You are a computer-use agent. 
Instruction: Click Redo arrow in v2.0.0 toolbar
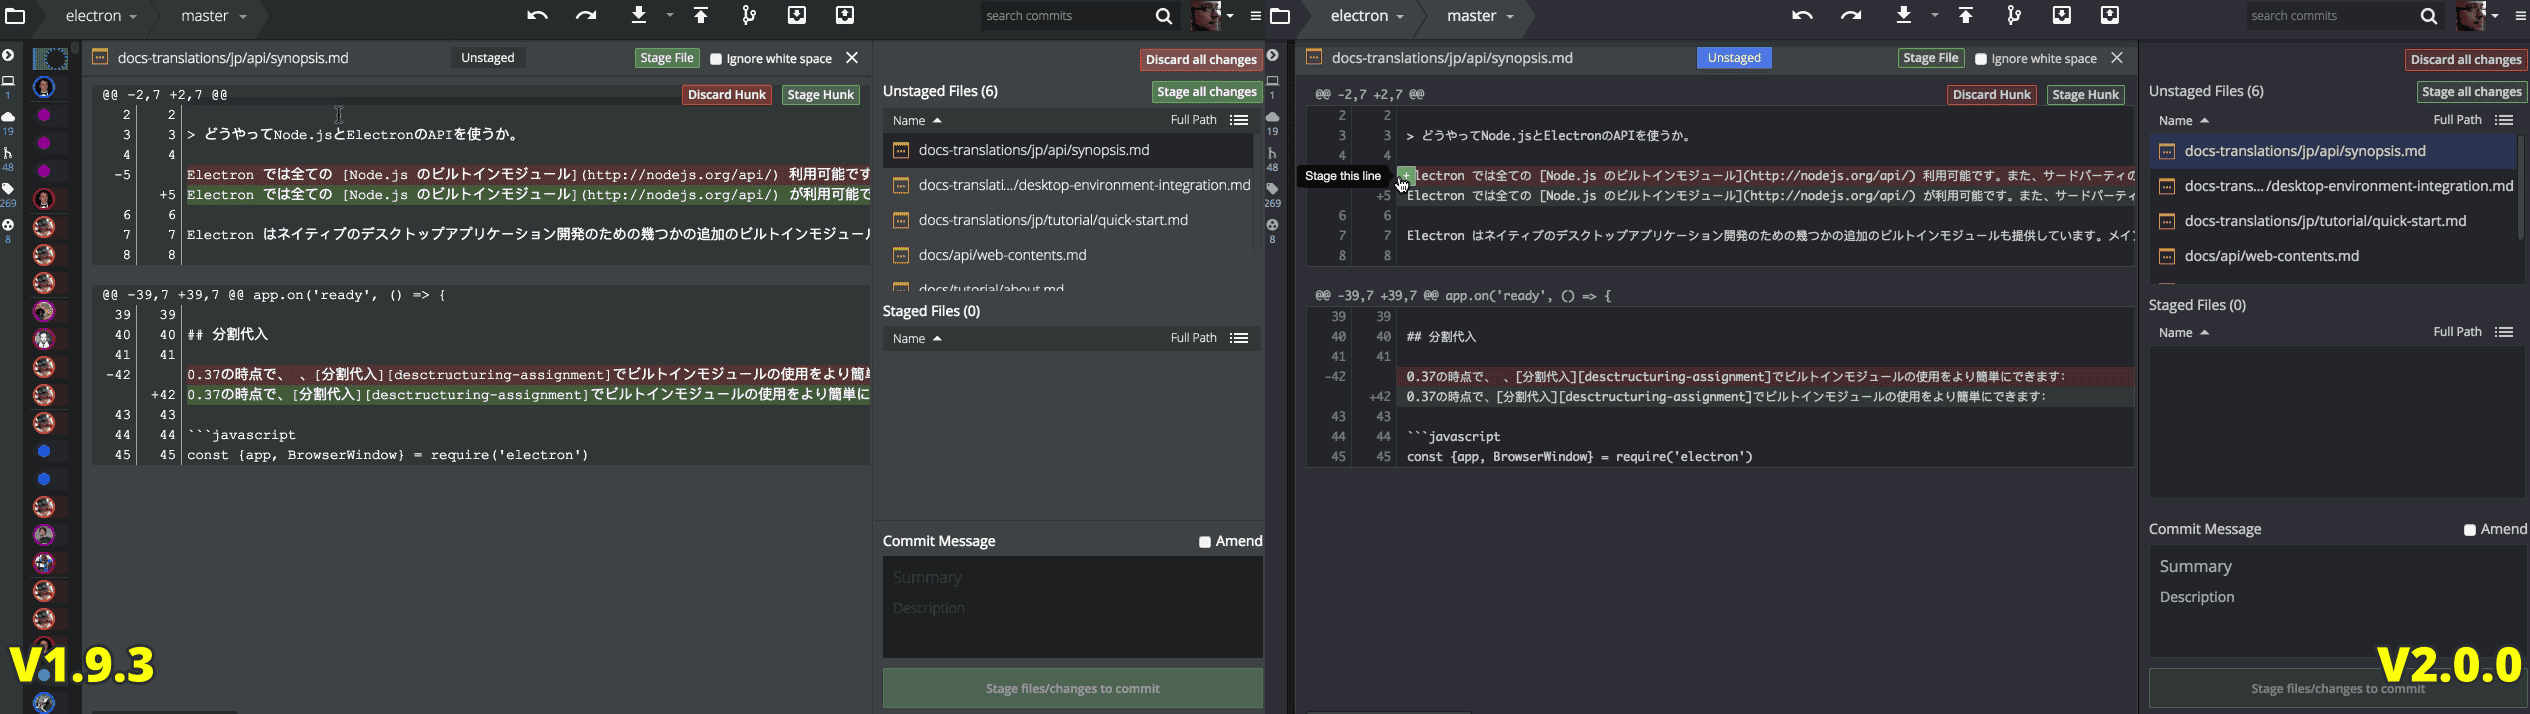[x=1851, y=15]
